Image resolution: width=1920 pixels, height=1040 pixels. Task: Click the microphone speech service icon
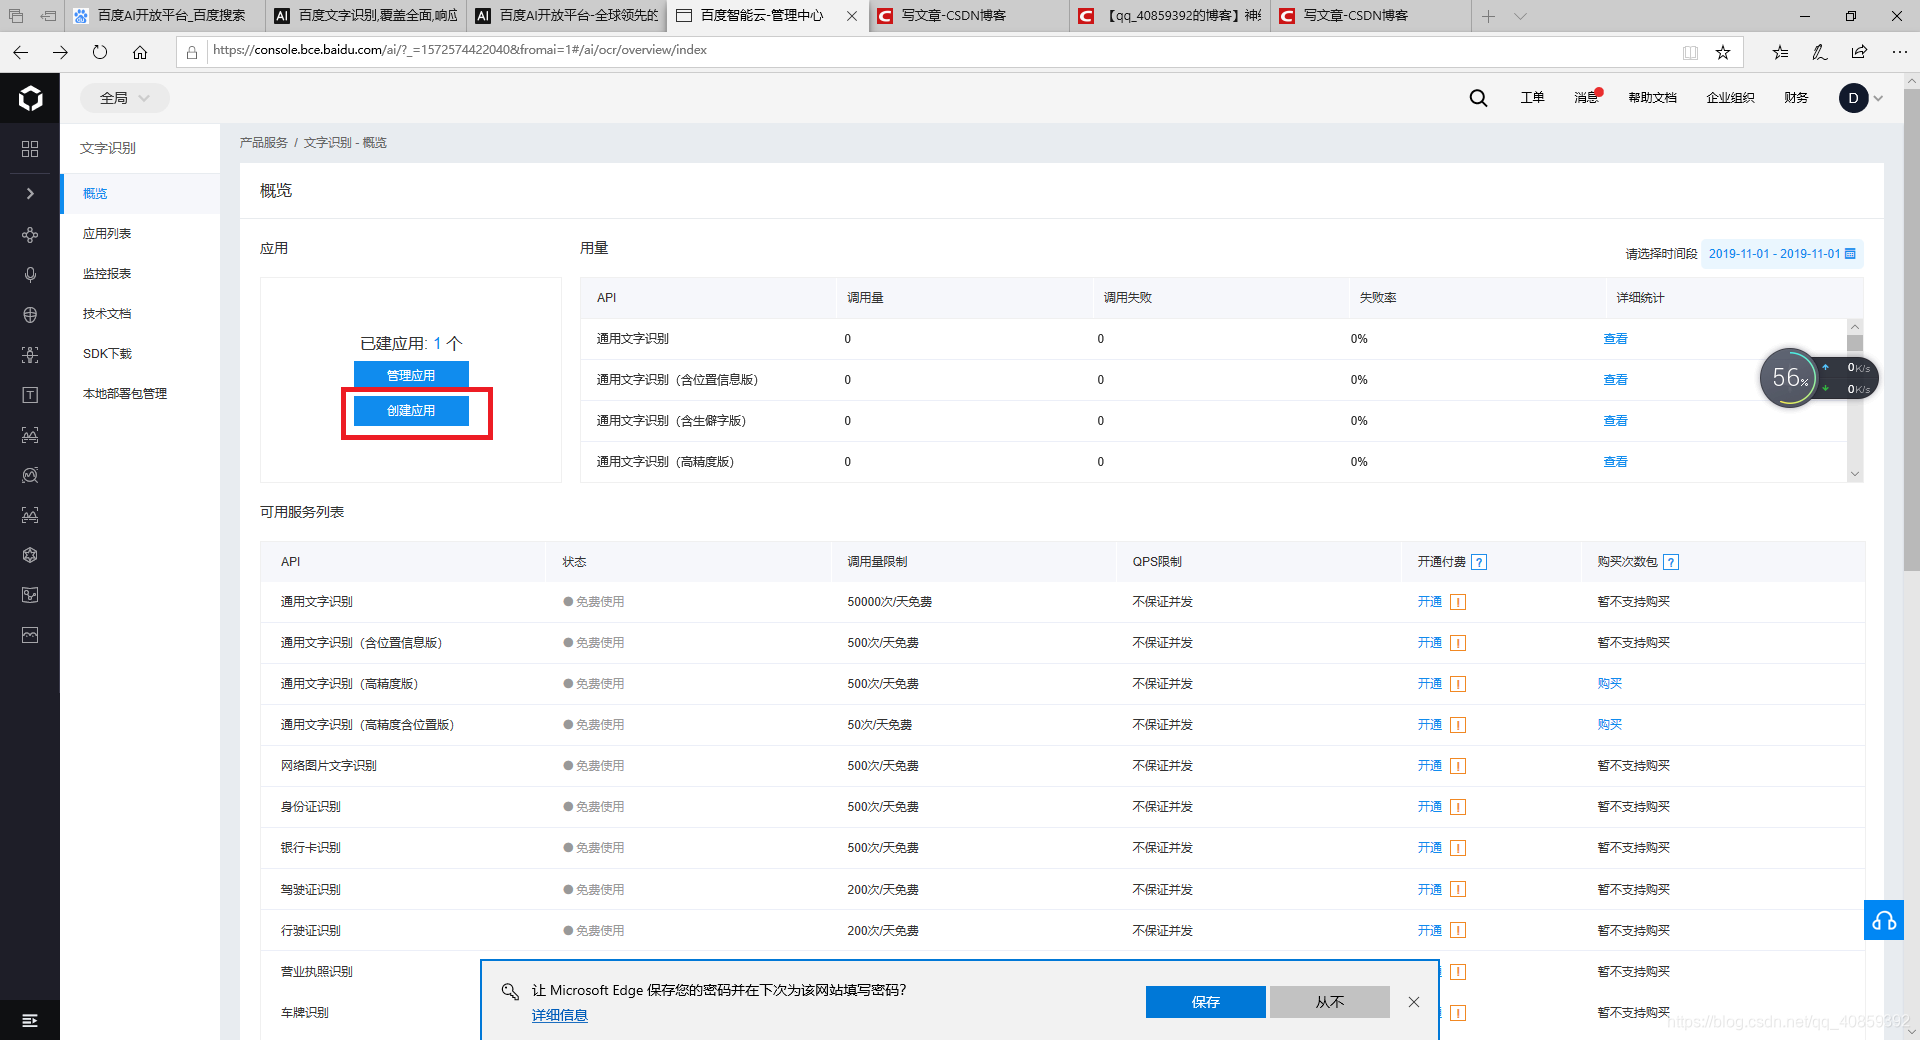coord(30,275)
